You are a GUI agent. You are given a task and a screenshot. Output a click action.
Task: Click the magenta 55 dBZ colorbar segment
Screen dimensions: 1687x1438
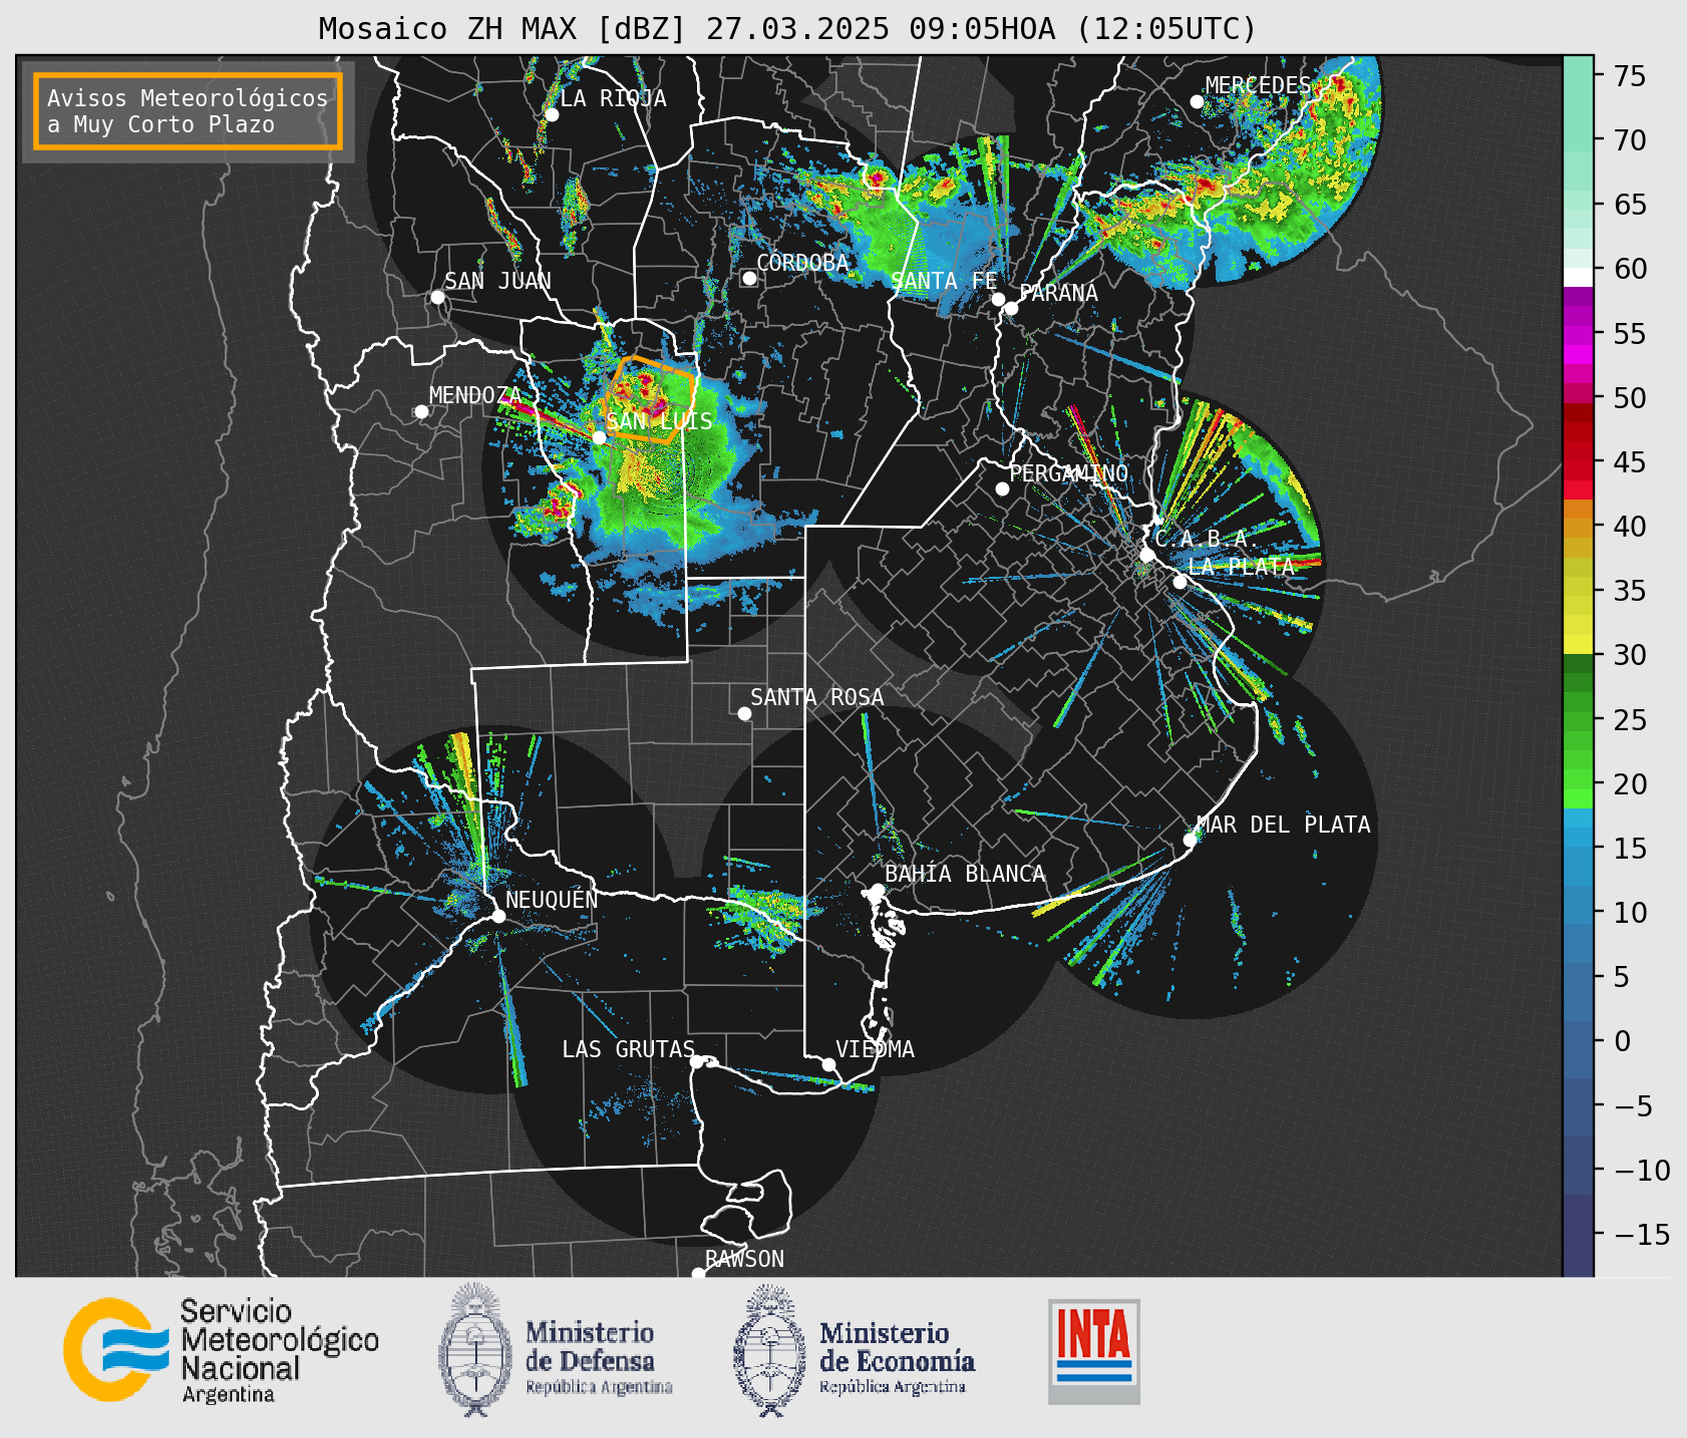click(1578, 334)
